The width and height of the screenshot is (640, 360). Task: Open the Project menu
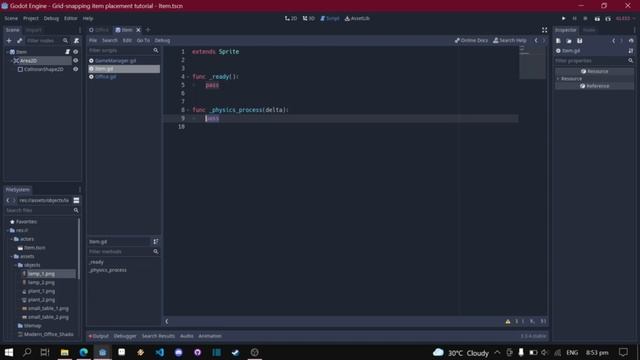(x=31, y=18)
